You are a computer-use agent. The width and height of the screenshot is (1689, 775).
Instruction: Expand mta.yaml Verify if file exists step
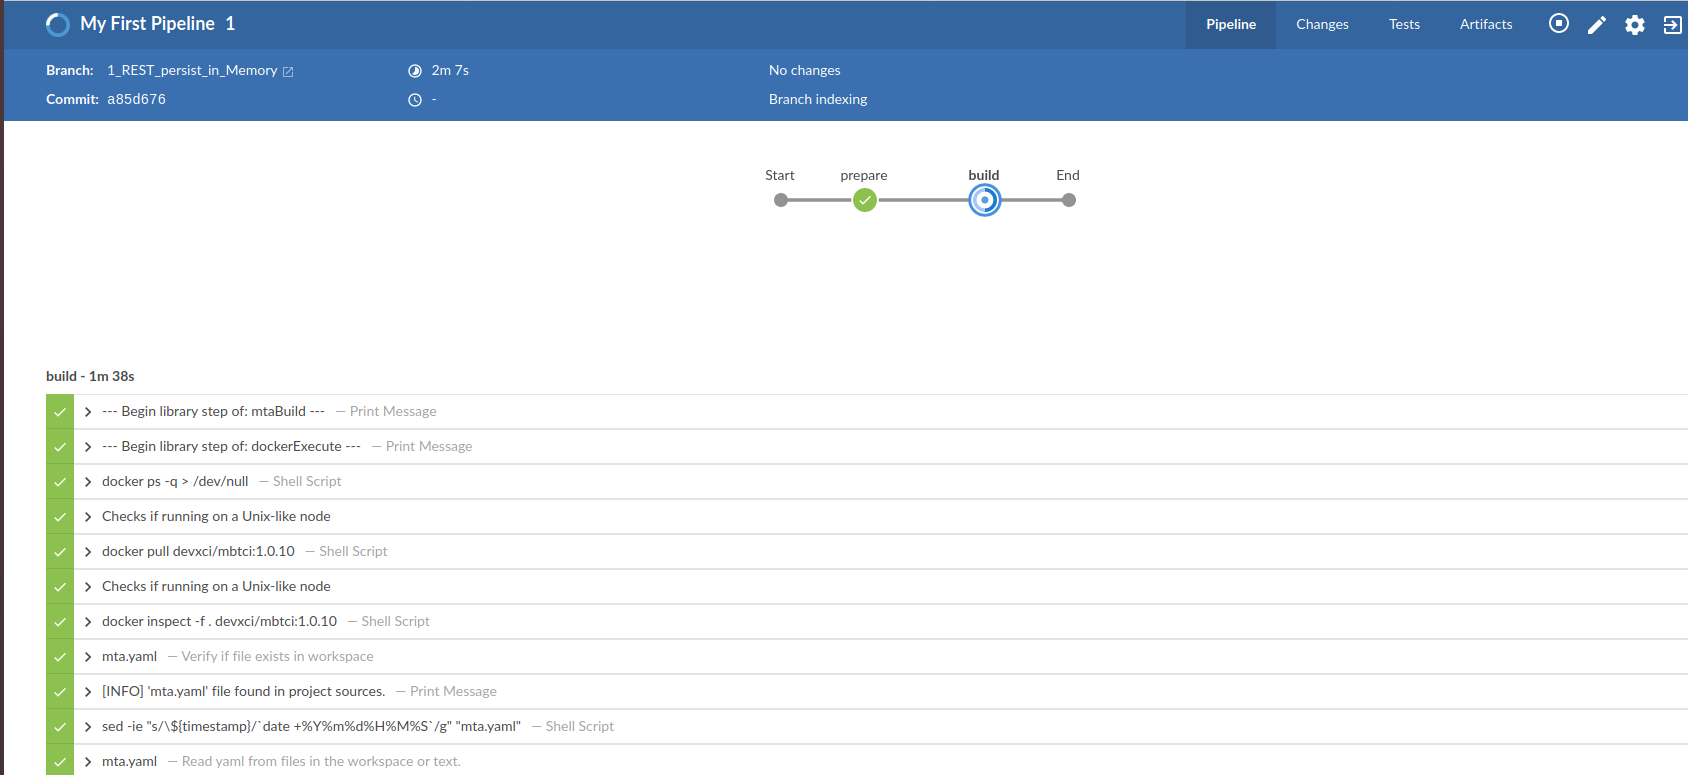pyautogui.click(x=88, y=657)
